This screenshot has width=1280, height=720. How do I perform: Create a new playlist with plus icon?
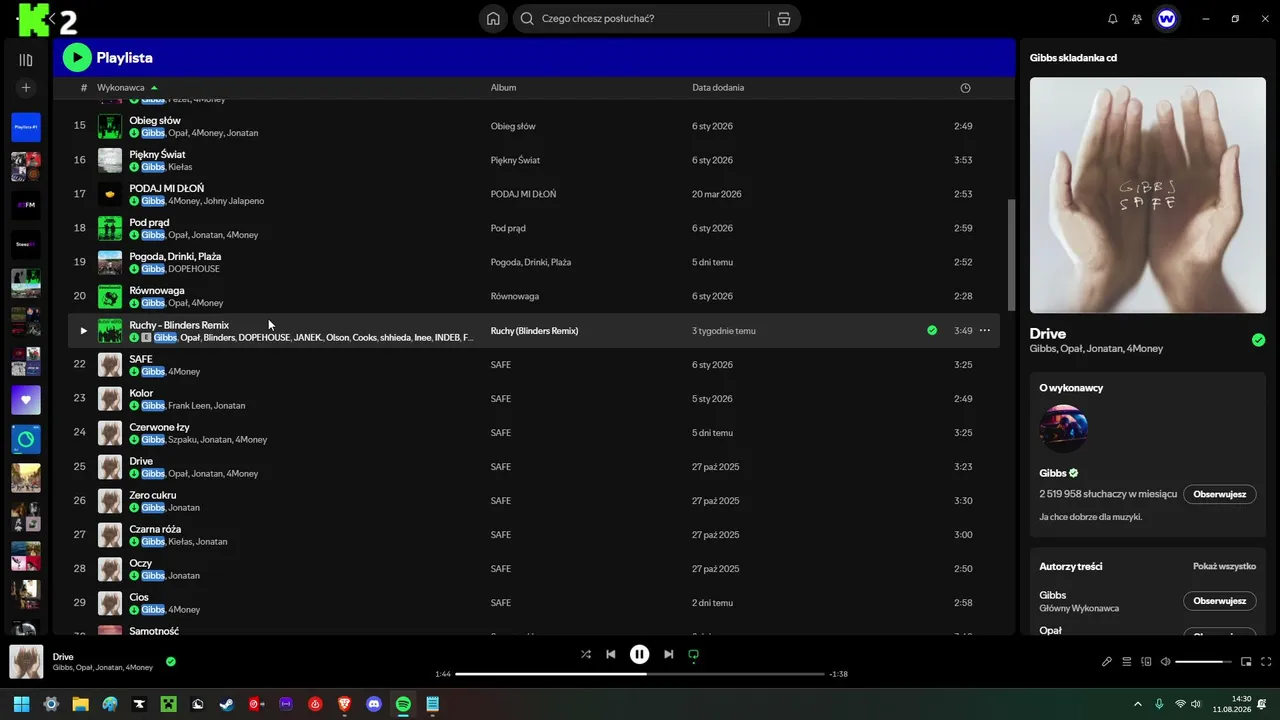point(26,88)
